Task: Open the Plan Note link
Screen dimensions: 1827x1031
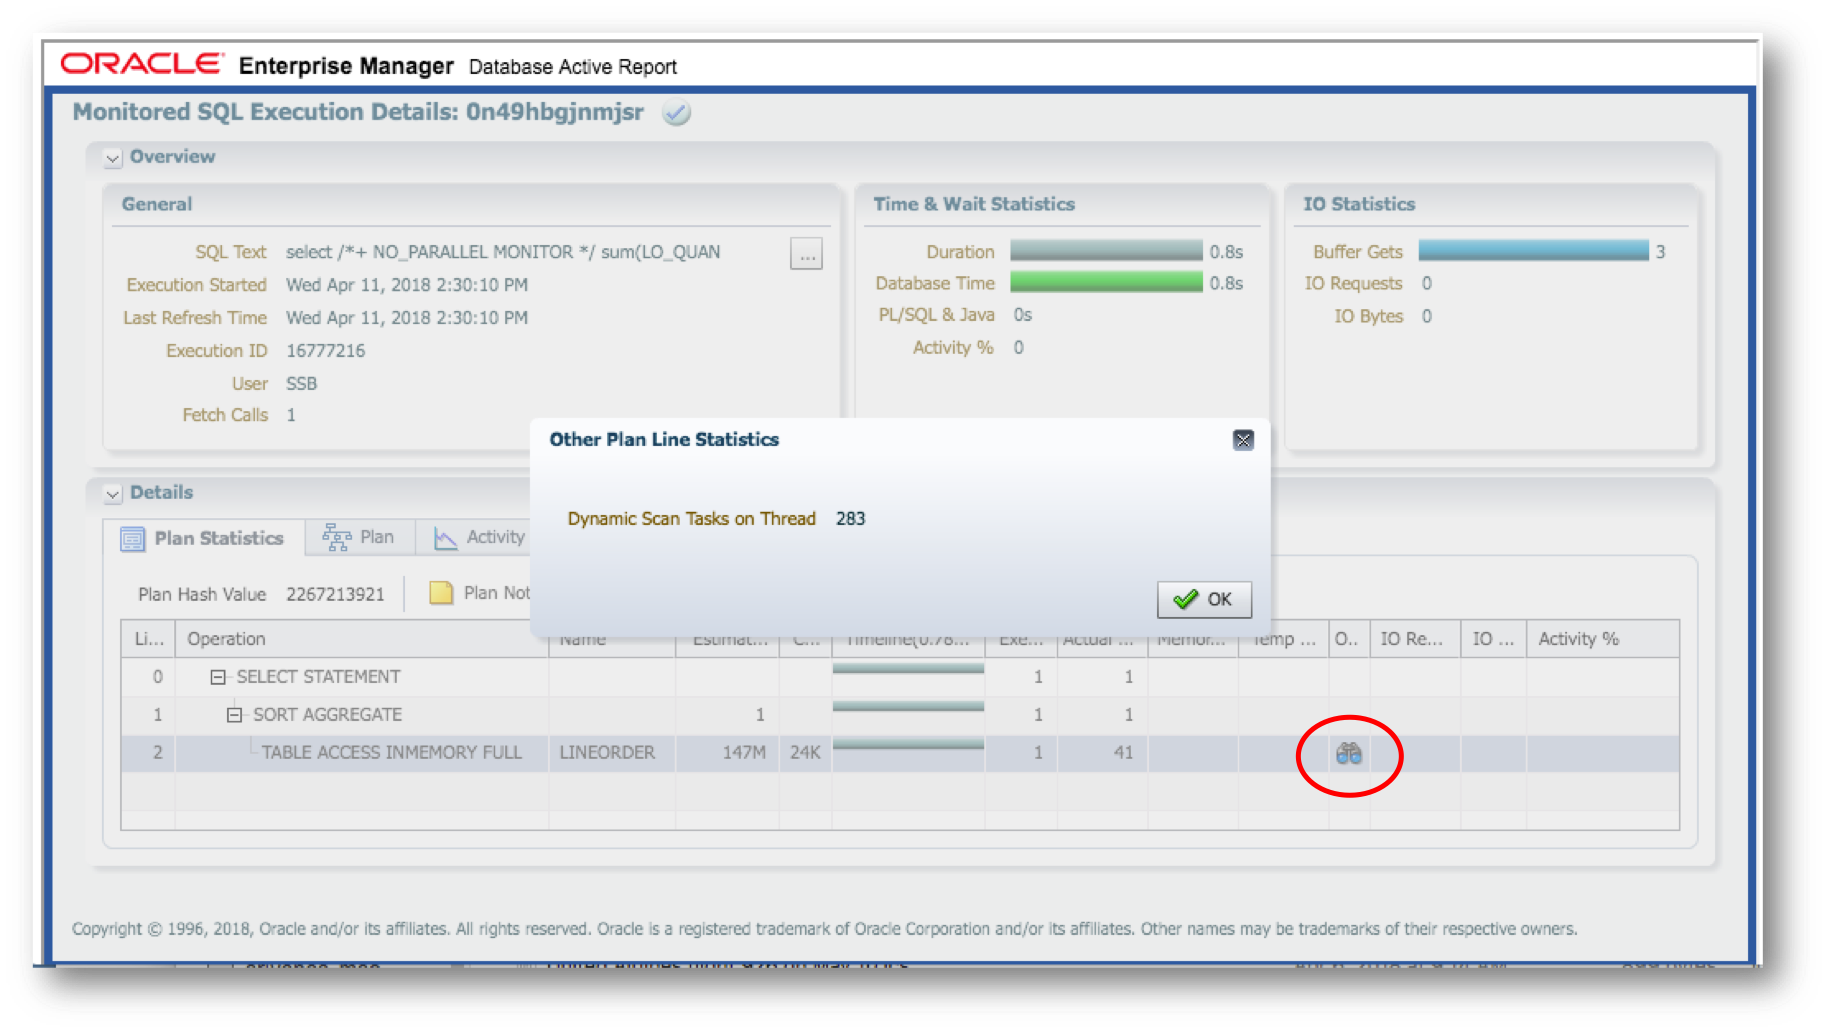Action: [480, 593]
